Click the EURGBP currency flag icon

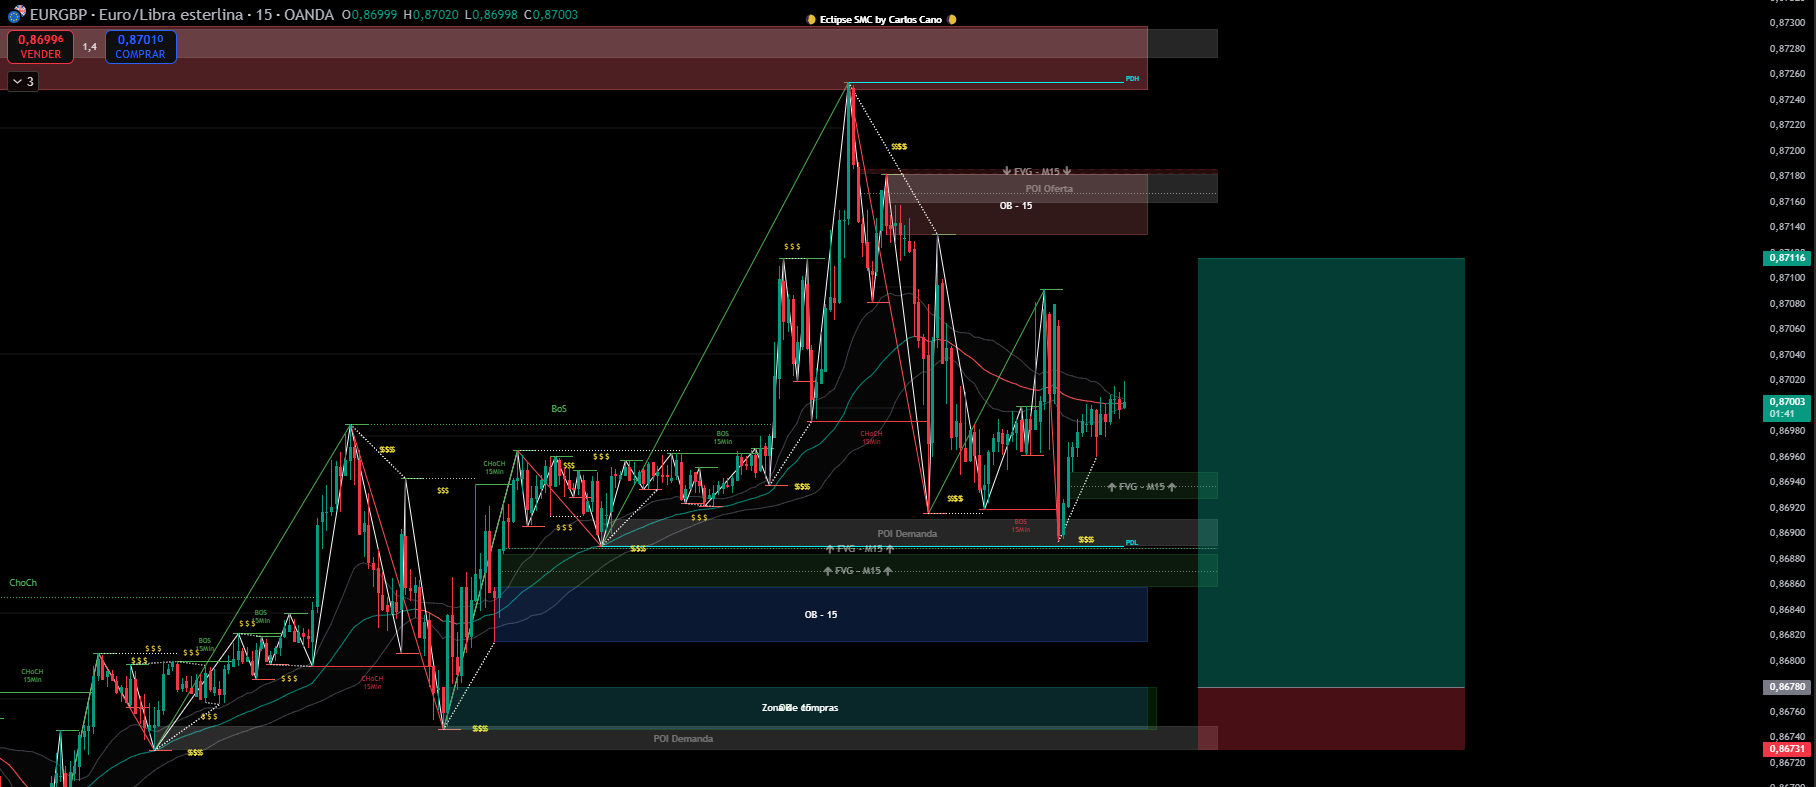[x=16, y=14]
